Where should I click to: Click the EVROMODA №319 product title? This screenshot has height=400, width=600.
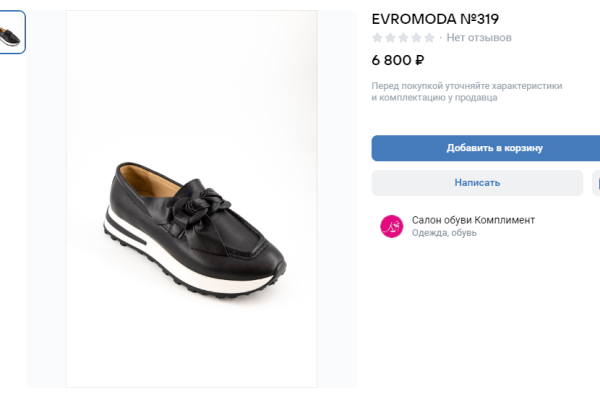(435, 18)
